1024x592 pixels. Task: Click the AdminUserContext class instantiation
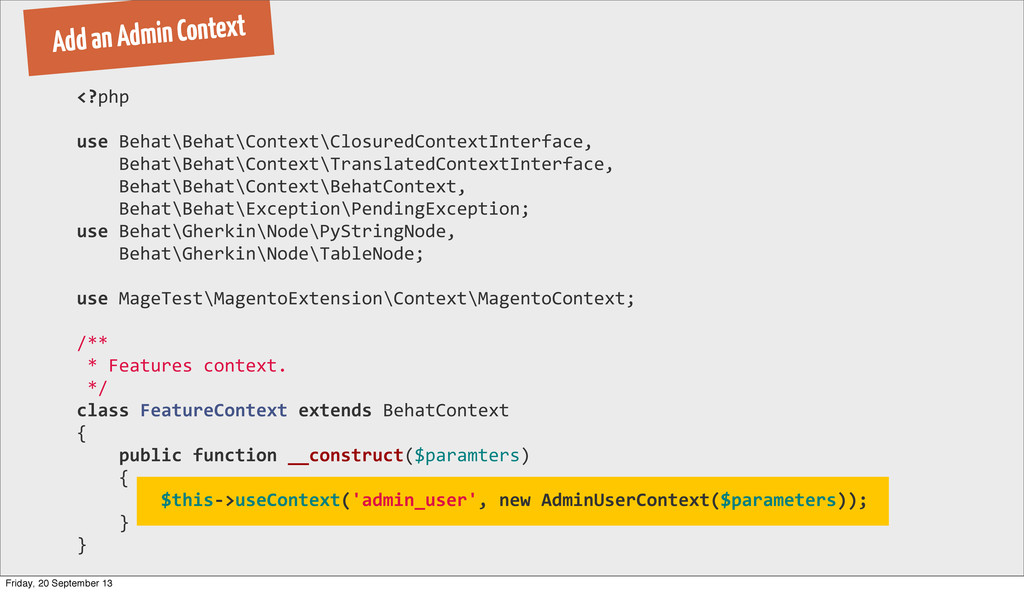pos(625,501)
